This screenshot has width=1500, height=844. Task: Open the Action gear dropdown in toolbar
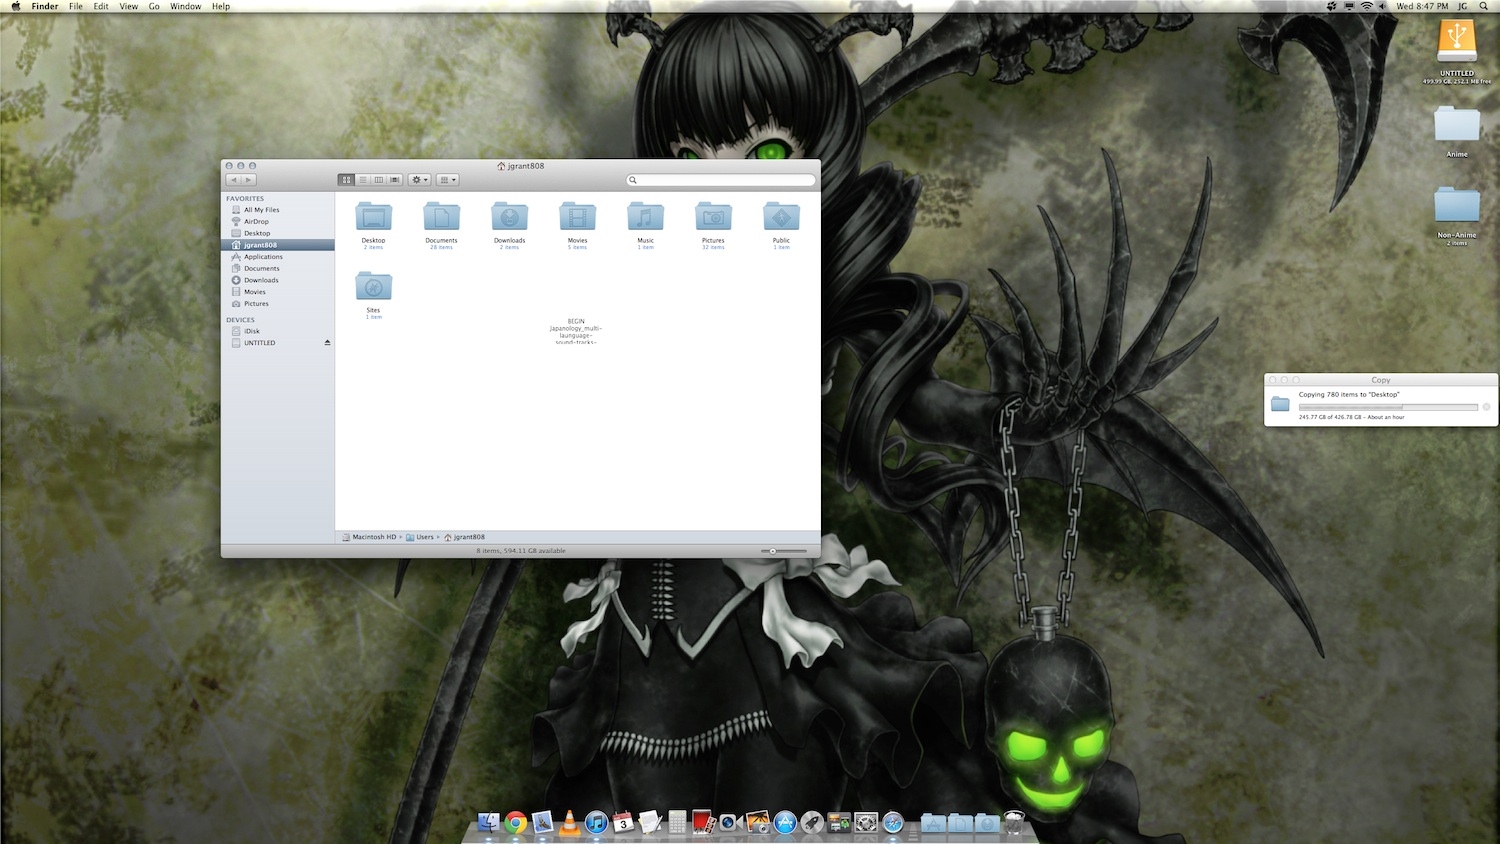point(420,180)
